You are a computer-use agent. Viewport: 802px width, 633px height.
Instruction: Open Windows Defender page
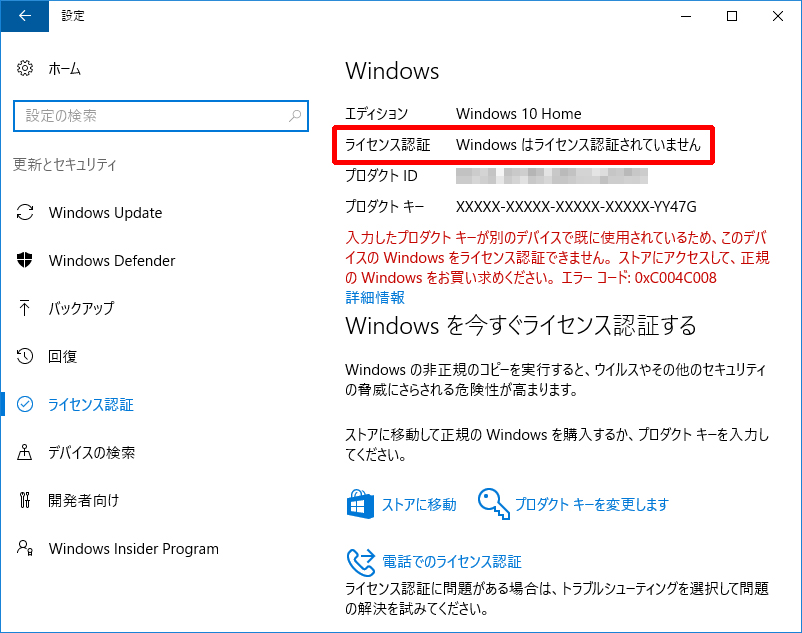click(x=112, y=261)
